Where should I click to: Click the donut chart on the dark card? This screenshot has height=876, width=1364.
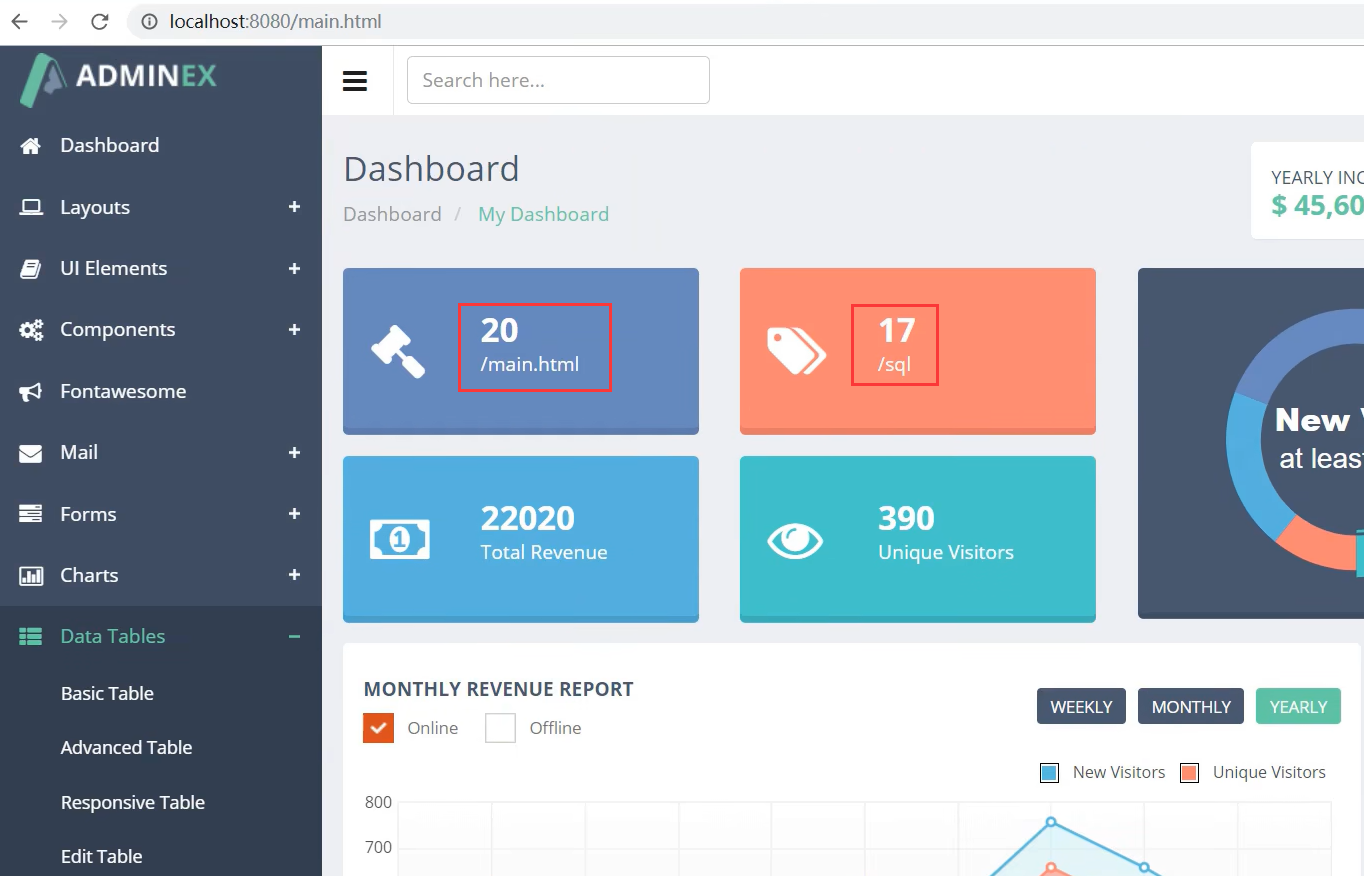1295,440
